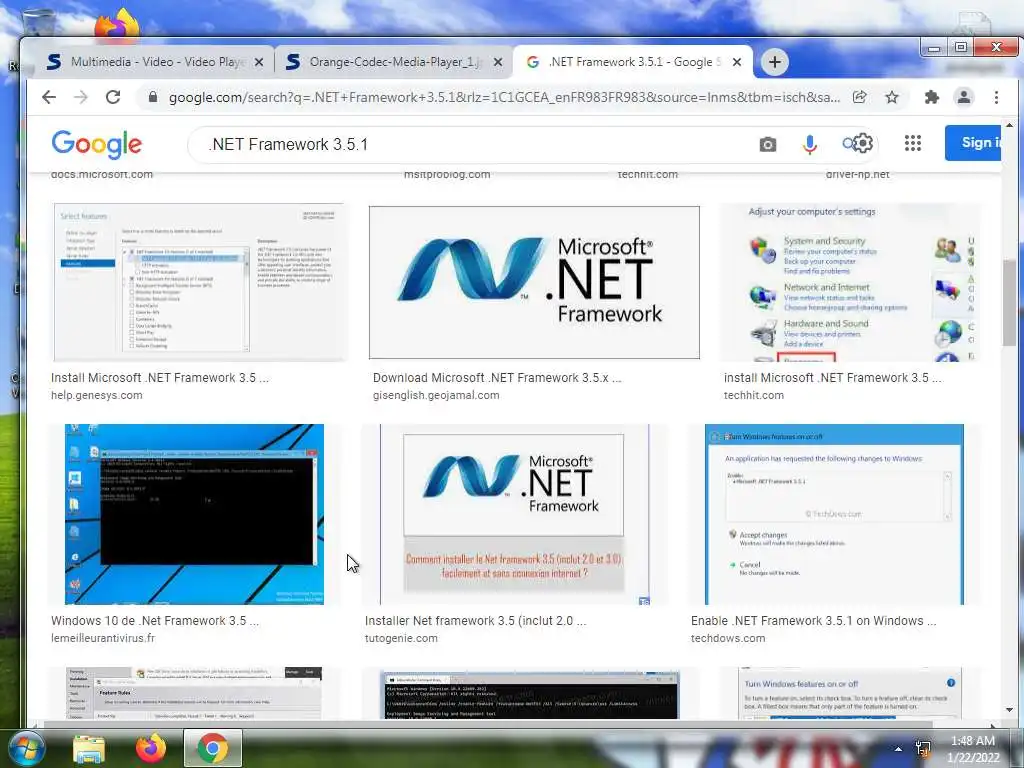Open the techhit.com Control Panel image

(850, 282)
